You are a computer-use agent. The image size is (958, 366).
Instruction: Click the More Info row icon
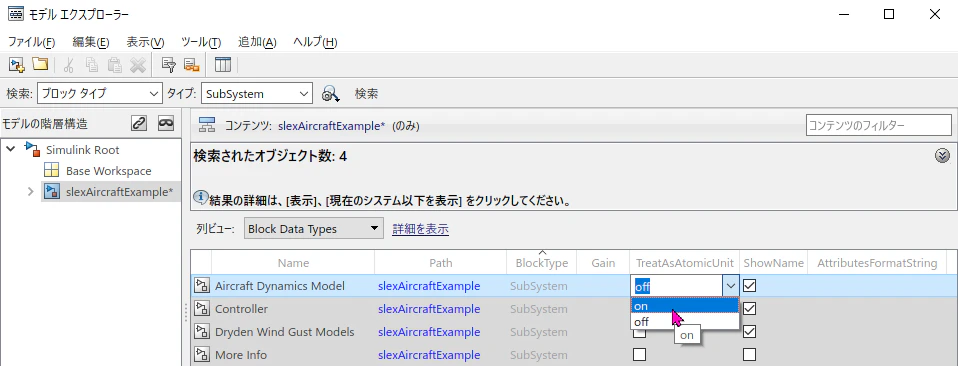click(x=202, y=355)
